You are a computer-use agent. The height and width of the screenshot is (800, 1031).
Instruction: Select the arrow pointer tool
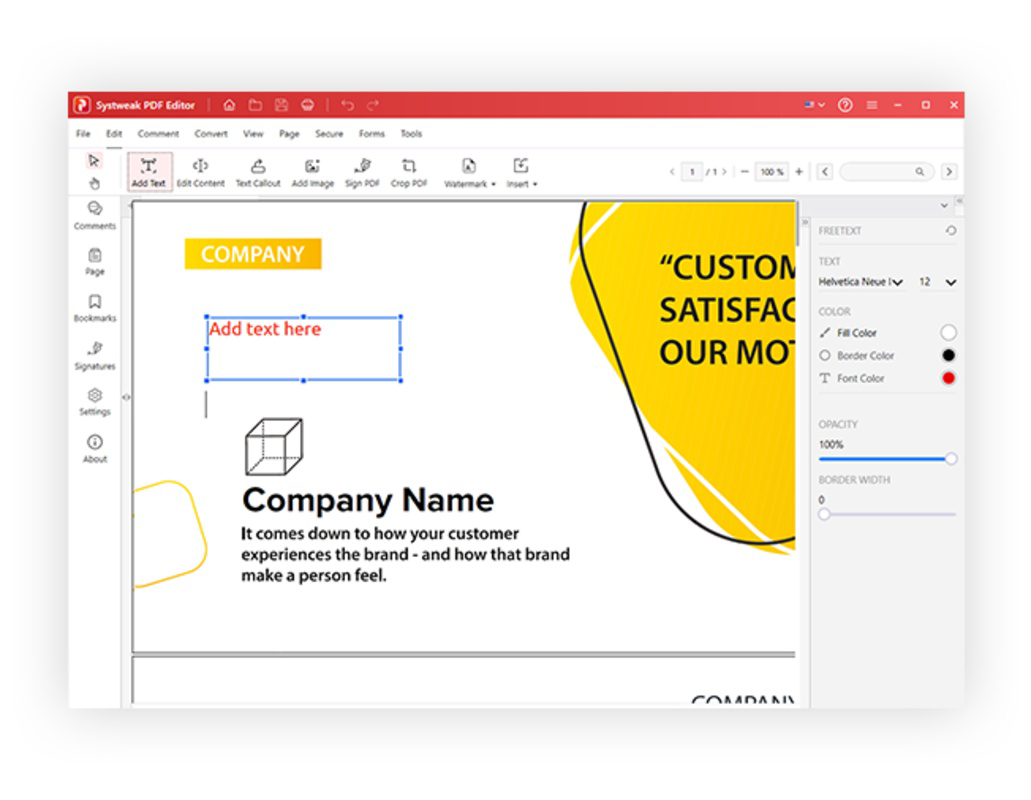[93, 160]
